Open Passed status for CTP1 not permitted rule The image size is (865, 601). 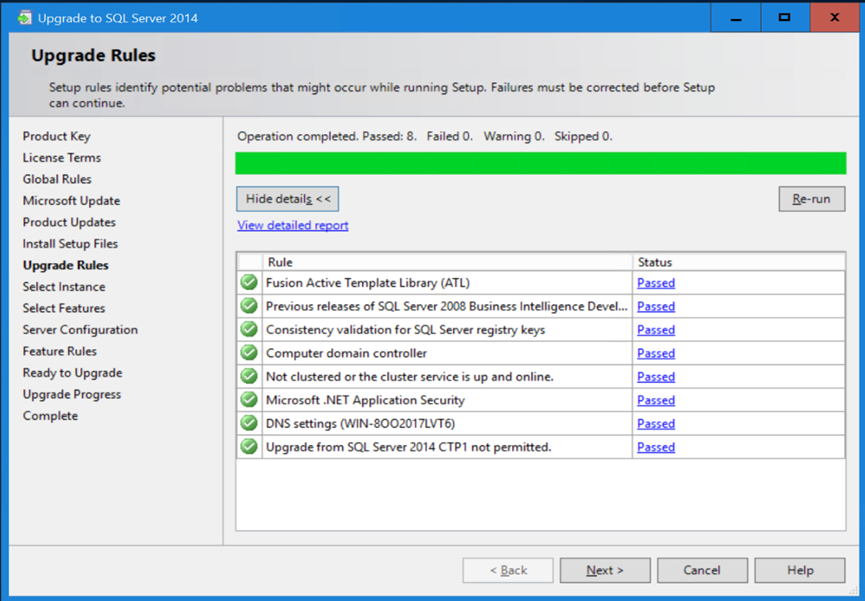click(x=656, y=447)
